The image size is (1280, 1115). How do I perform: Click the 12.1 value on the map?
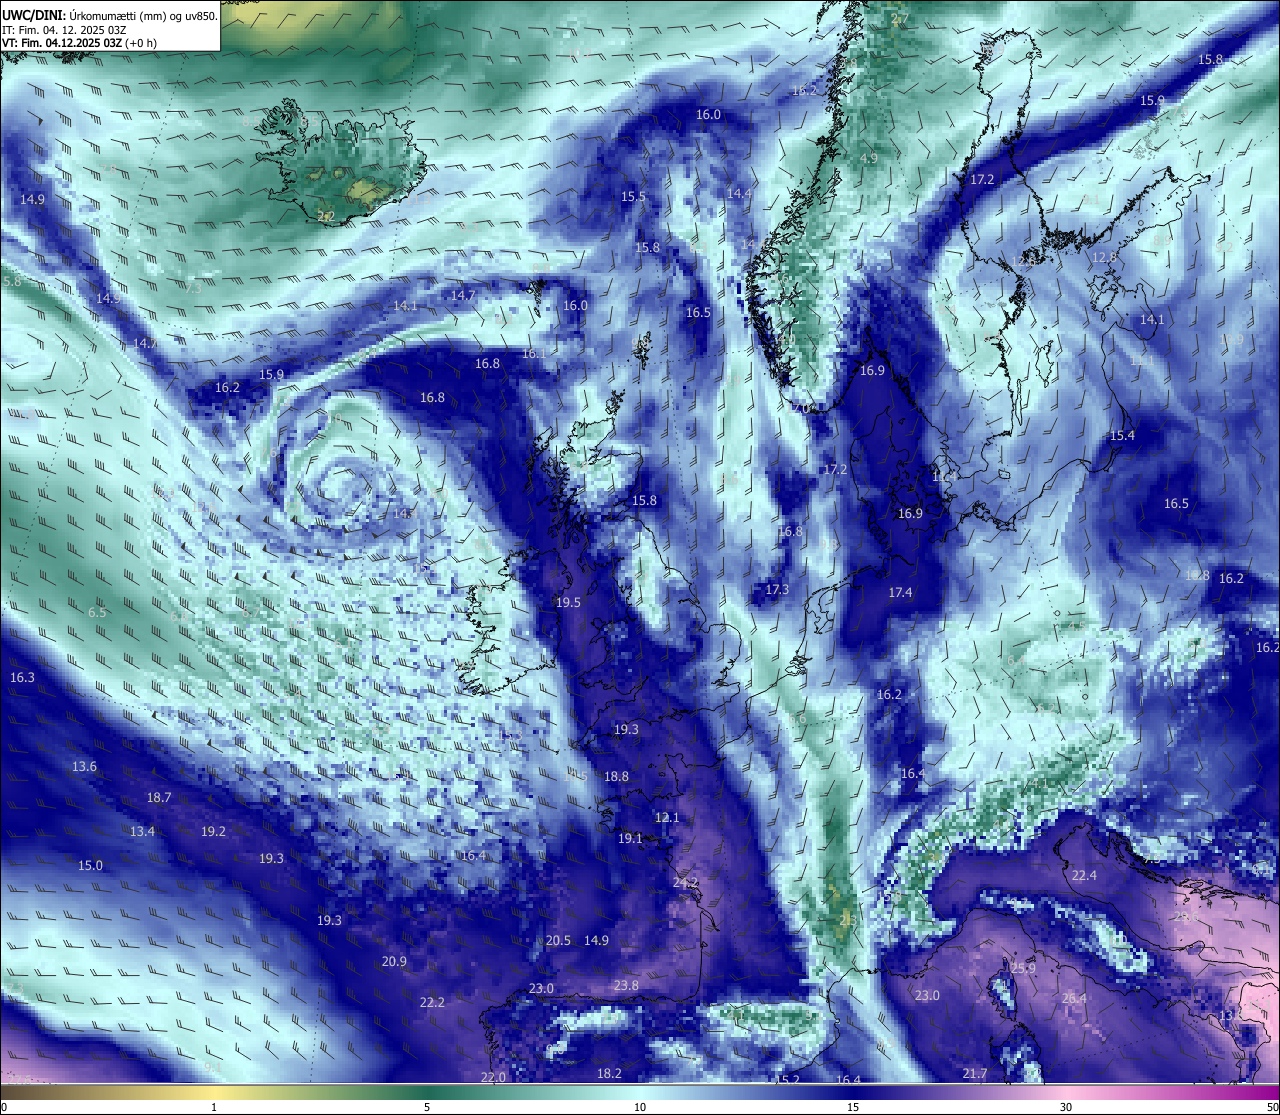[x=667, y=818]
